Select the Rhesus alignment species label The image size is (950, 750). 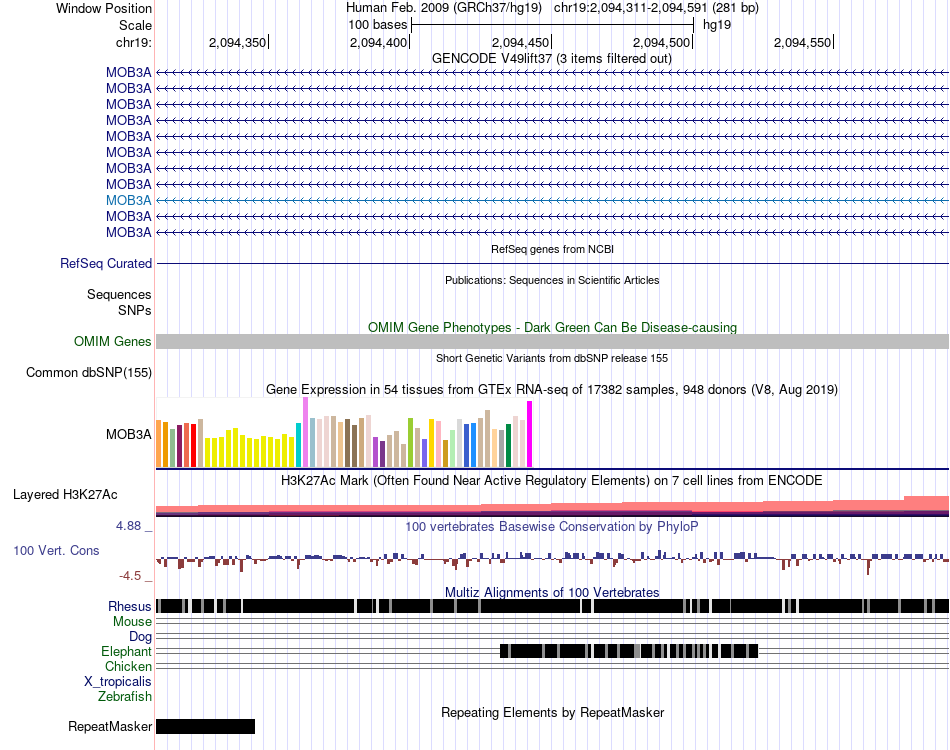(130, 606)
